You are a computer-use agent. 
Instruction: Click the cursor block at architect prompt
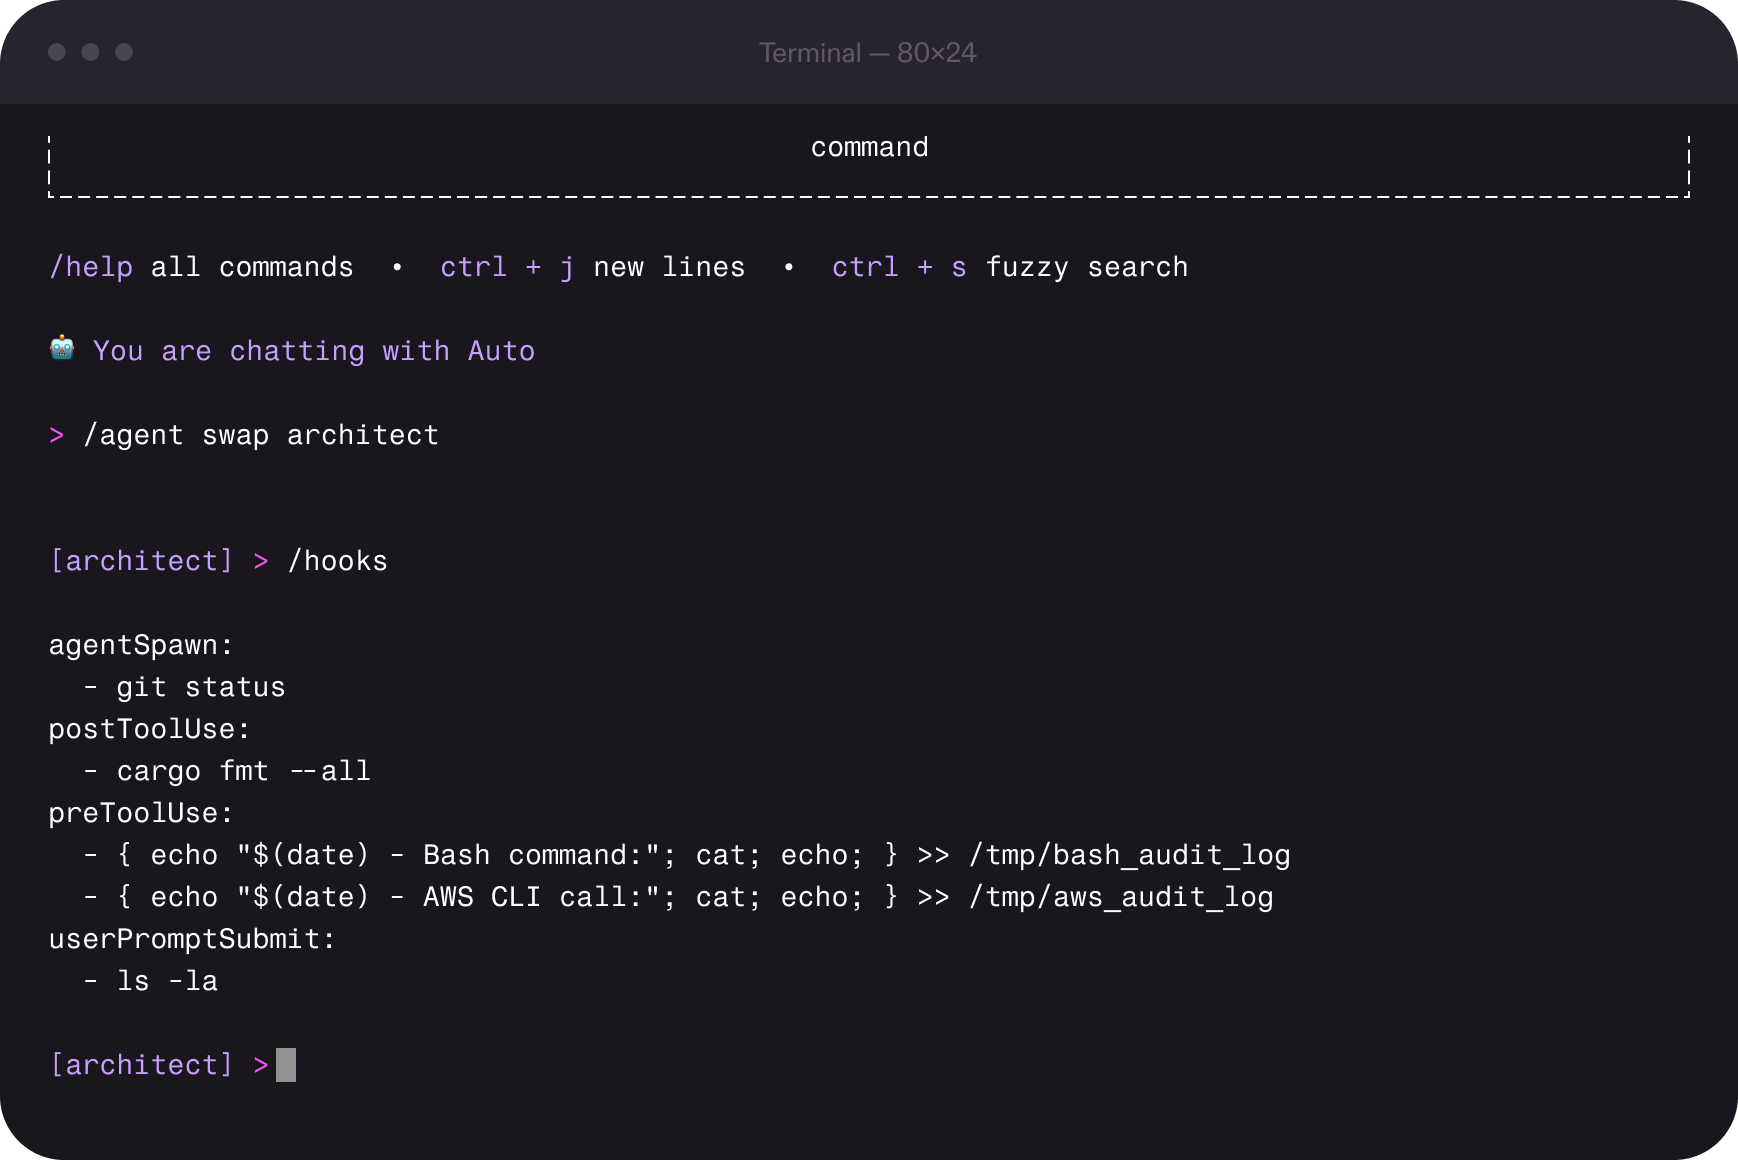pos(286,1065)
